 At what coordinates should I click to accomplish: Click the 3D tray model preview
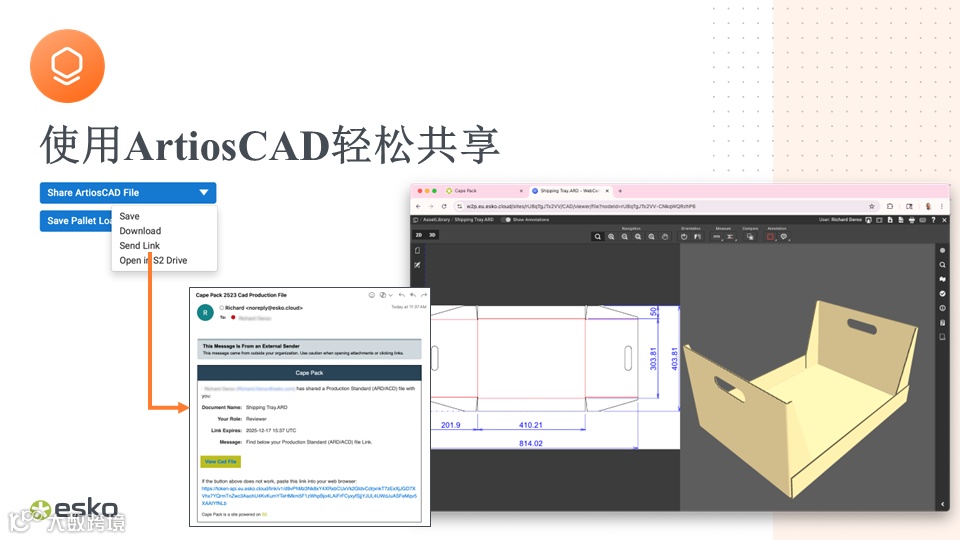(x=800, y=398)
